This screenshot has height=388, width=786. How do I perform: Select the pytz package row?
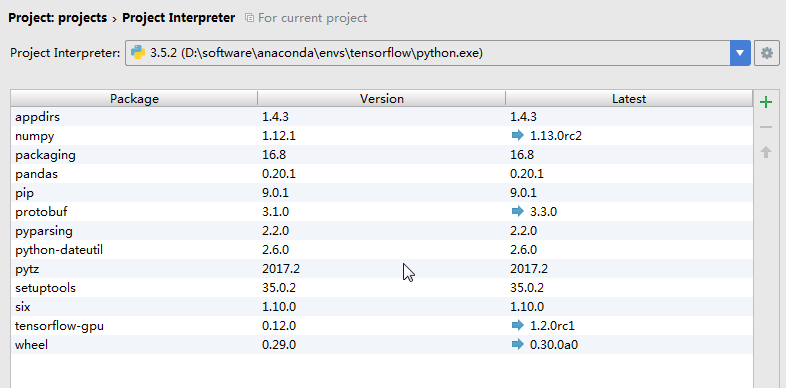click(x=381, y=269)
